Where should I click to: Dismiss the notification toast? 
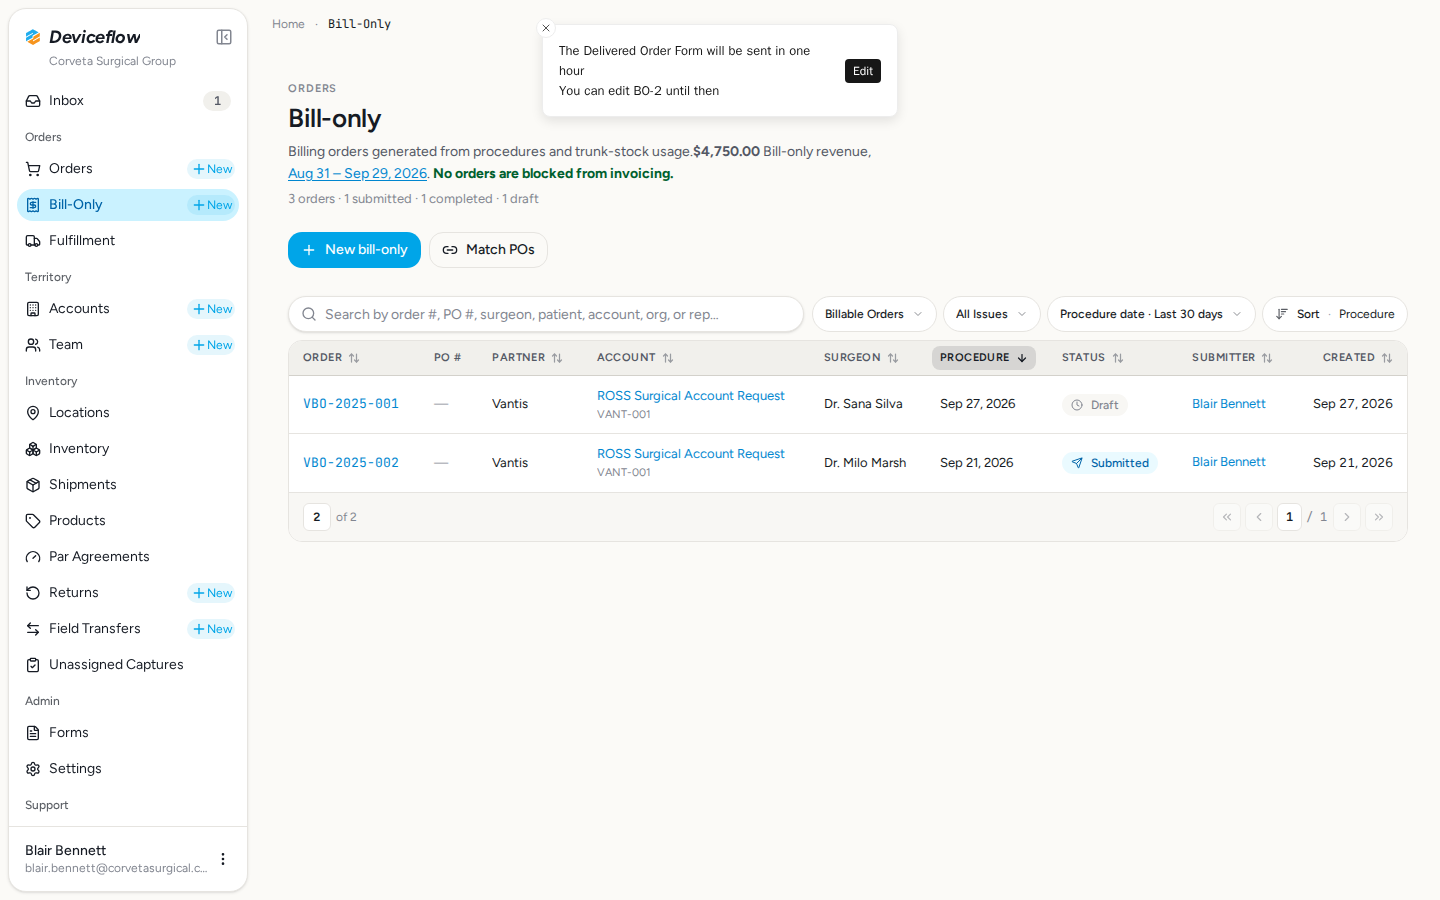(546, 28)
